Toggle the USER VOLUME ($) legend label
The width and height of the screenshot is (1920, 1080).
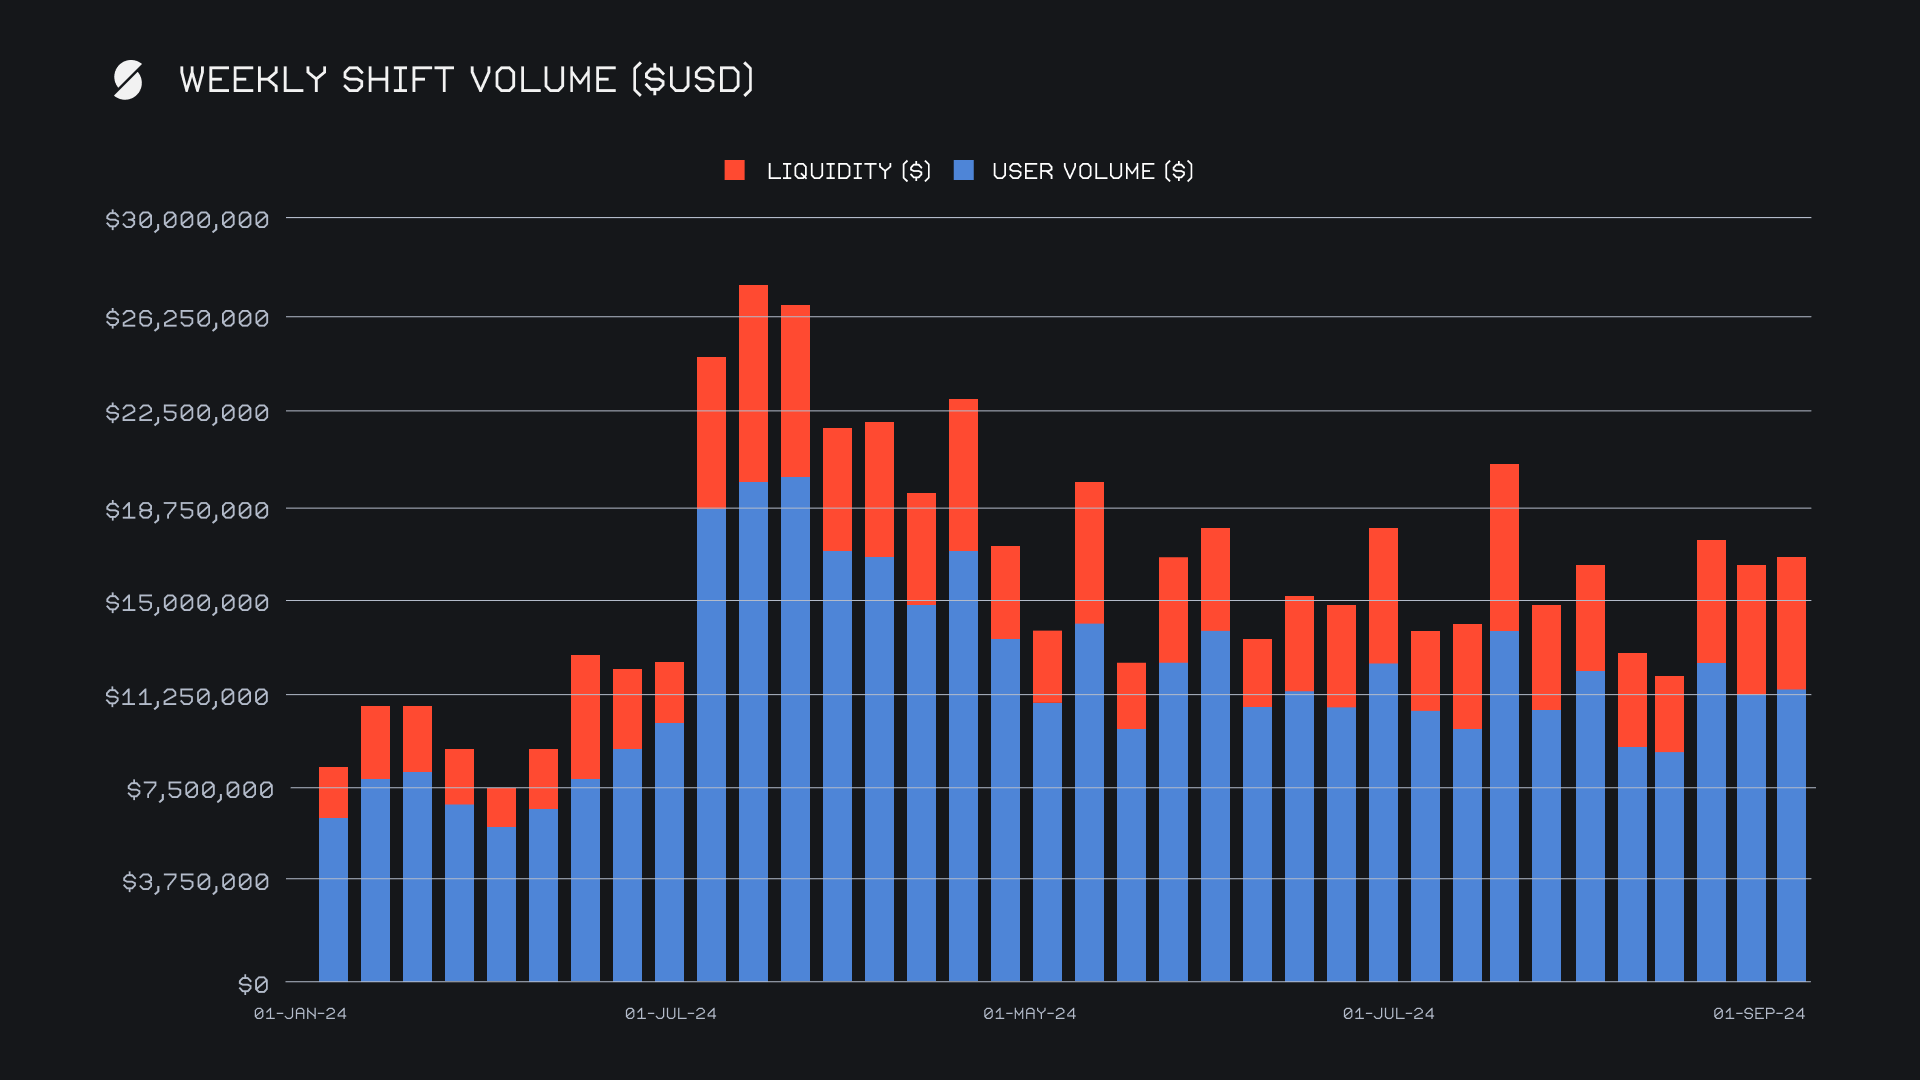(1092, 171)
